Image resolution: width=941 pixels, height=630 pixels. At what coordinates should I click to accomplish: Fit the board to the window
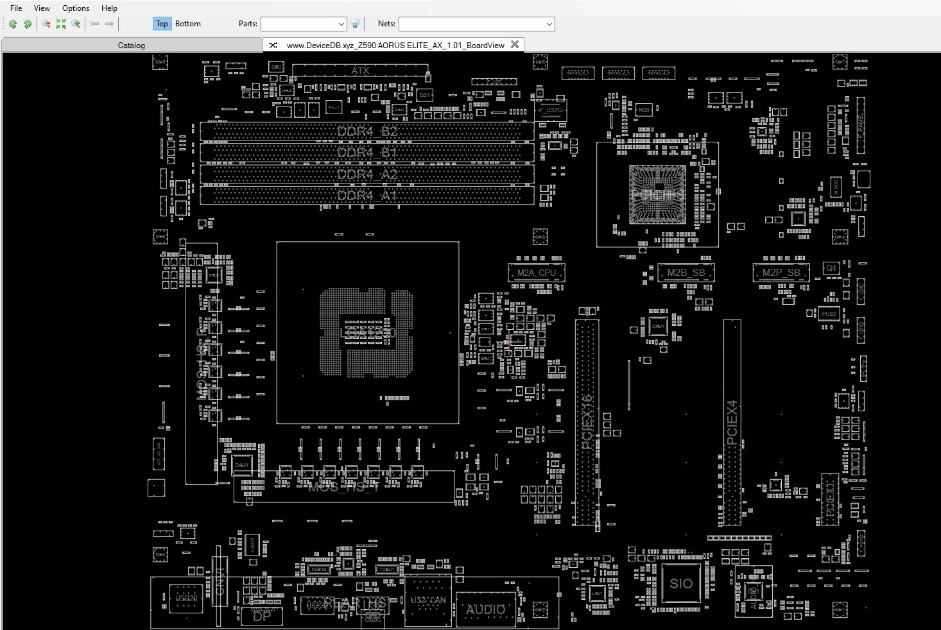pyautogui.click(x=61, y=24)
